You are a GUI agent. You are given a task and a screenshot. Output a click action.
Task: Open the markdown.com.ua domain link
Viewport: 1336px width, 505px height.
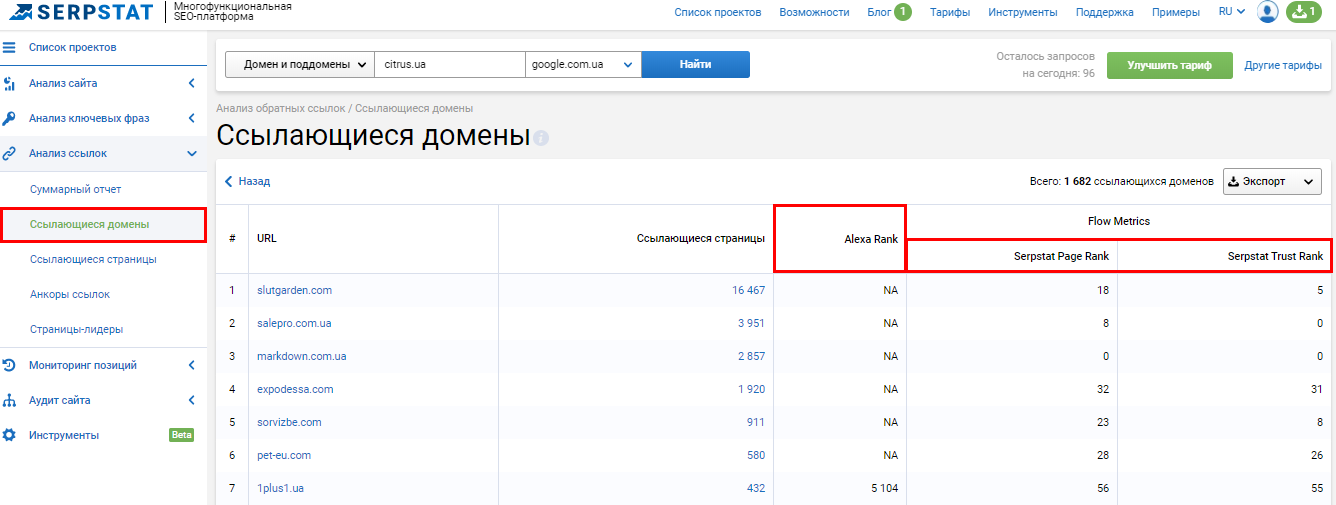[301, 356]
